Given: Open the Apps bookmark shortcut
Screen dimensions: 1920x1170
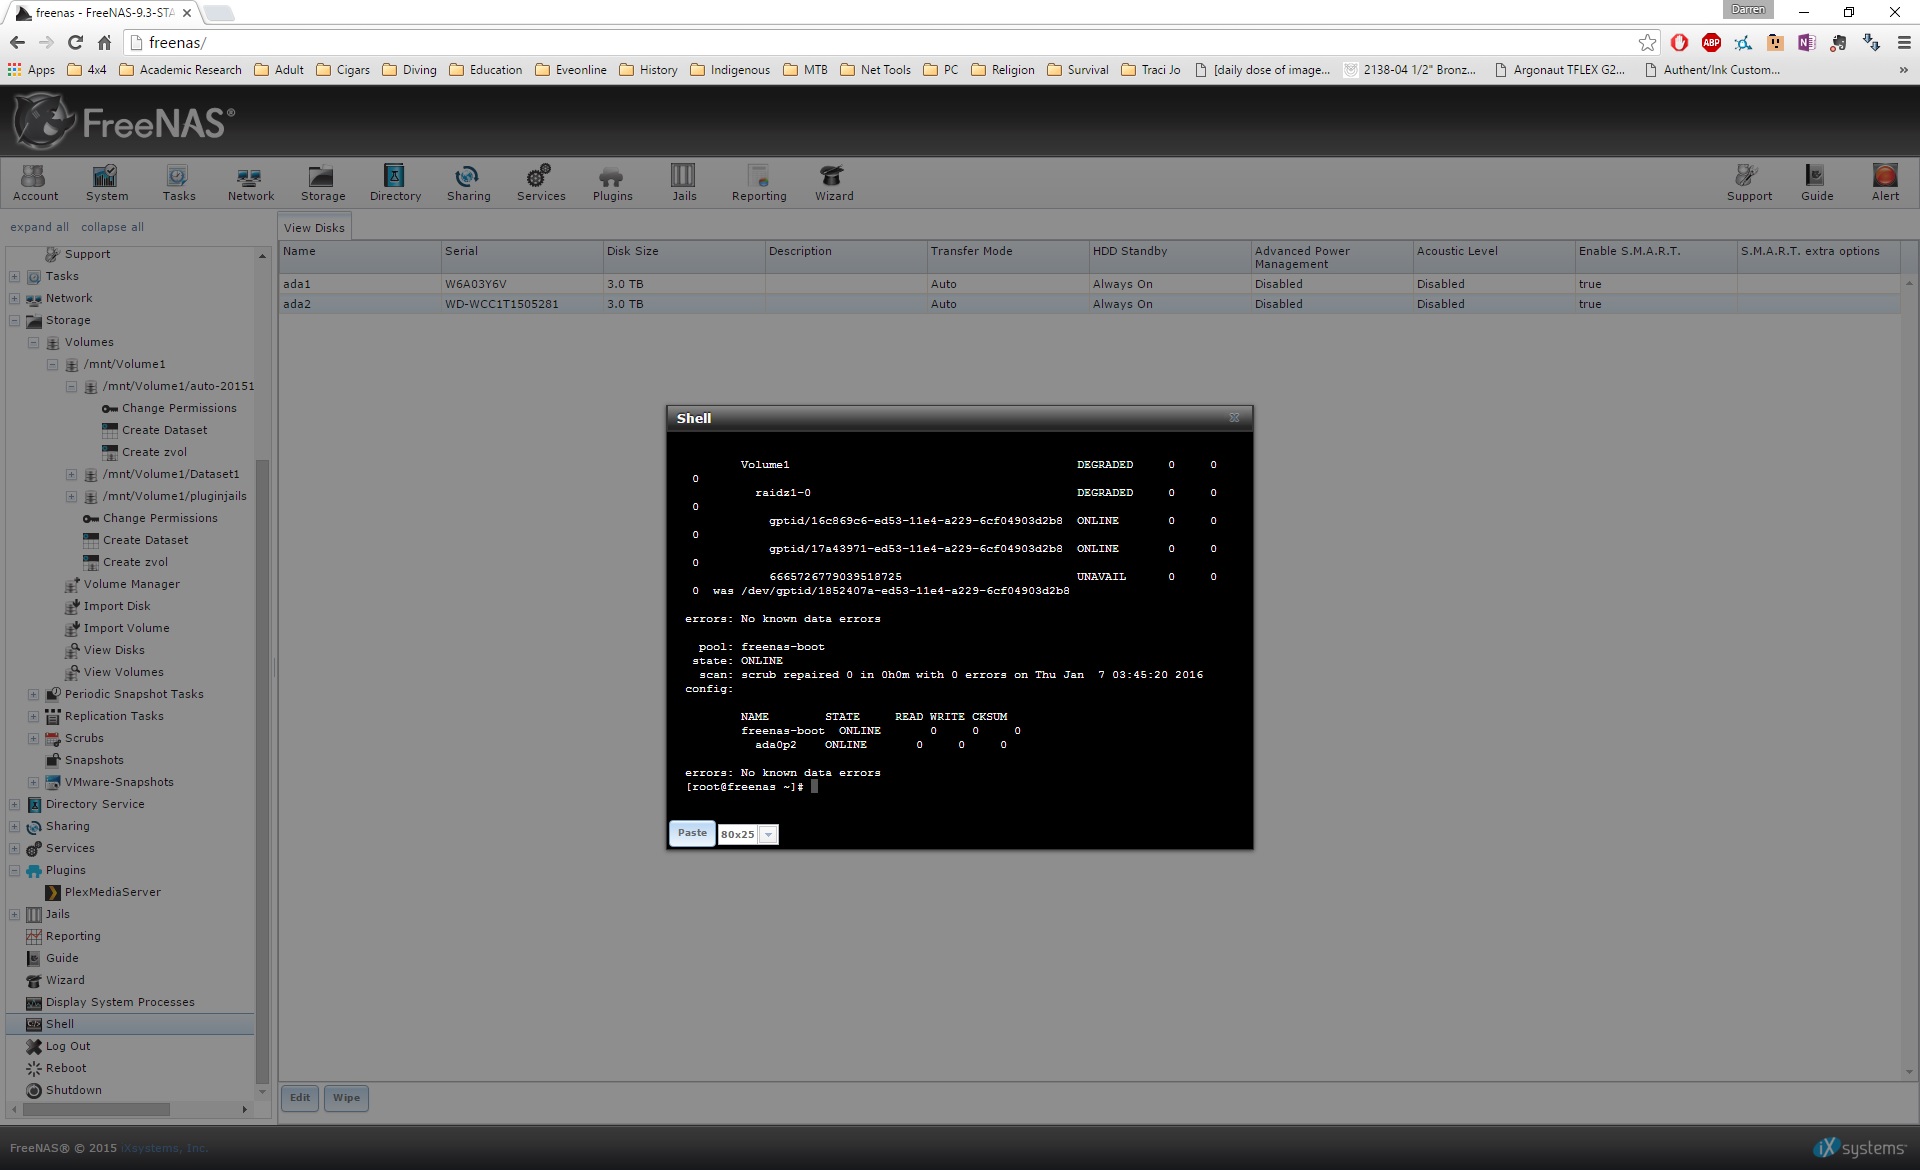Looking at the screenshot, I should click(31, 70).
